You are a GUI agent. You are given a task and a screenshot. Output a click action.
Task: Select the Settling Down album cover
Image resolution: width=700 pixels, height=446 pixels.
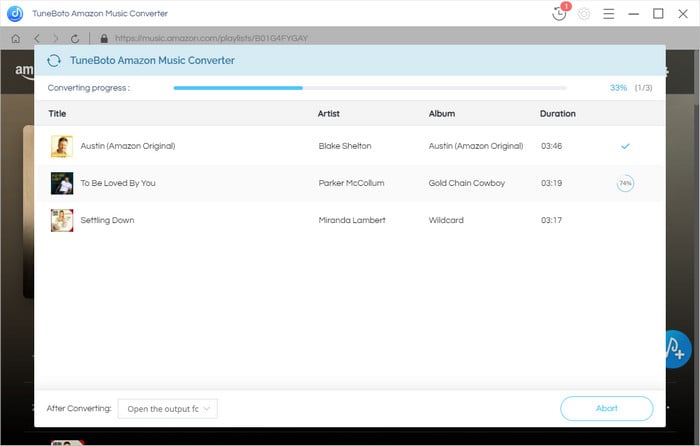62,220
